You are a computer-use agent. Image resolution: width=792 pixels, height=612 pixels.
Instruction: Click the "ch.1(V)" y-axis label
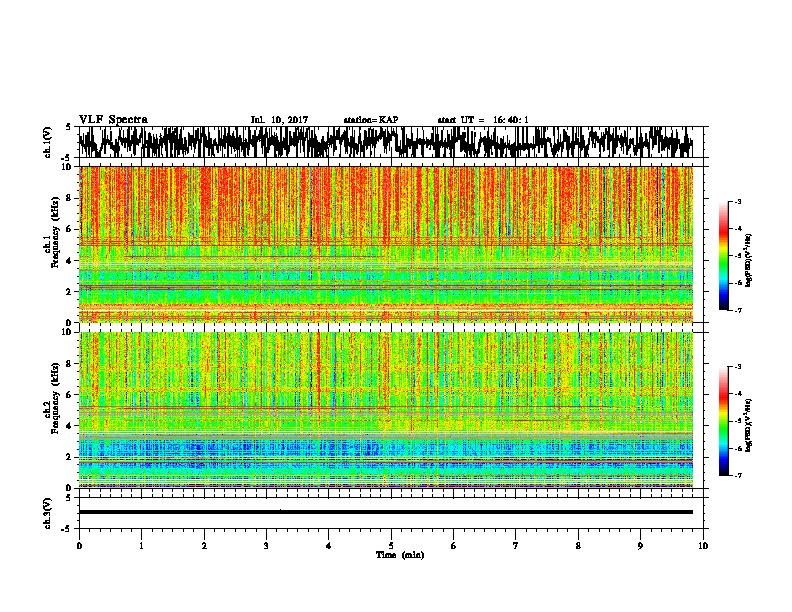click(x=48, y=142)
